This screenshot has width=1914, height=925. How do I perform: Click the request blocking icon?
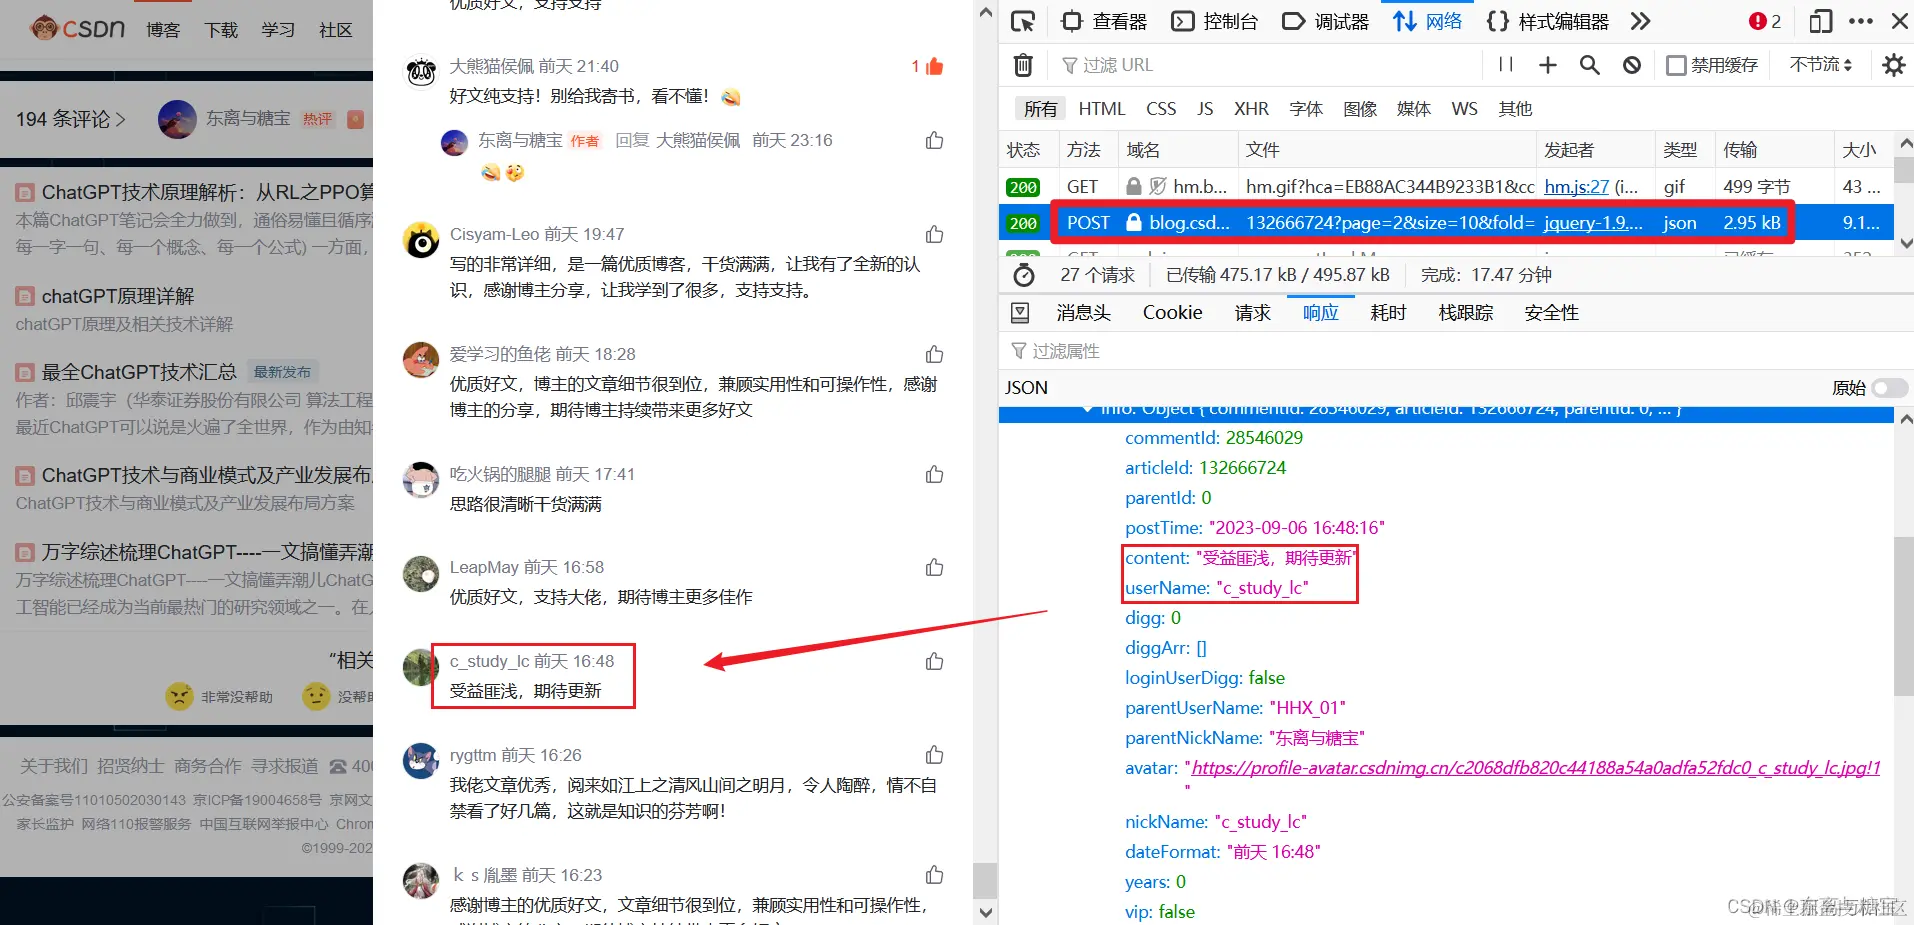[x=1631, y=64]
